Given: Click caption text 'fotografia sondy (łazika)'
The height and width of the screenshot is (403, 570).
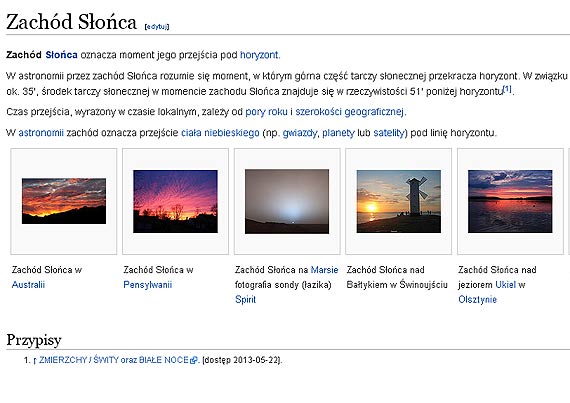Looking at the screenshot, I should click(283, 285).
